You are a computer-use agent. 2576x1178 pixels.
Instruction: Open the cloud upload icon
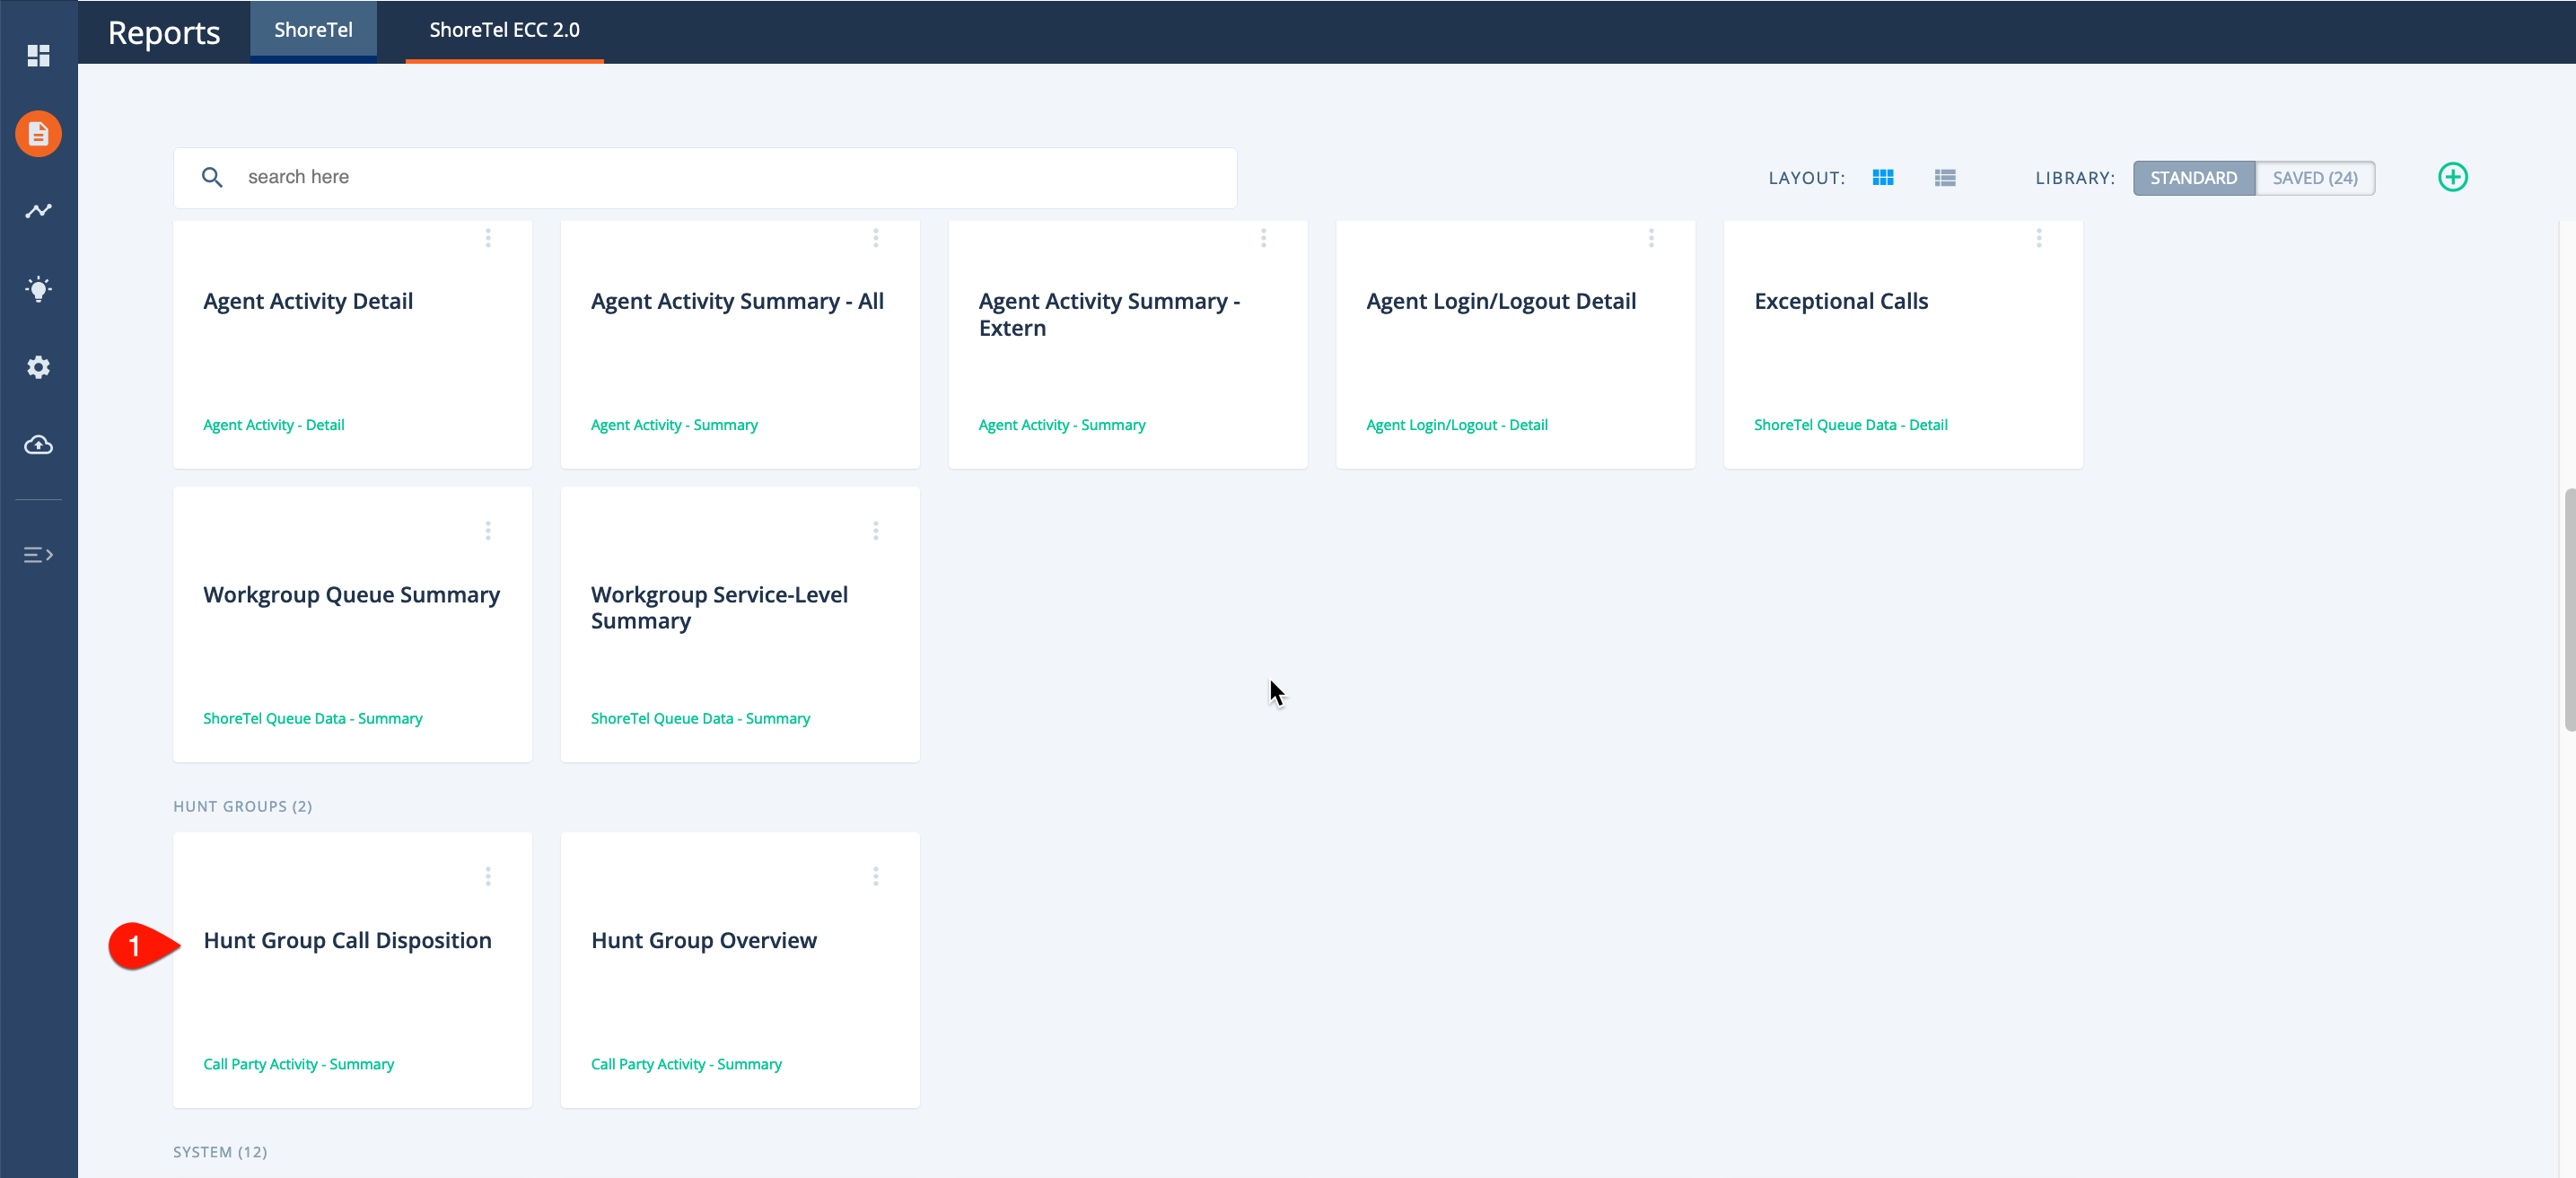pyautogui.click(x=38, y=445)
